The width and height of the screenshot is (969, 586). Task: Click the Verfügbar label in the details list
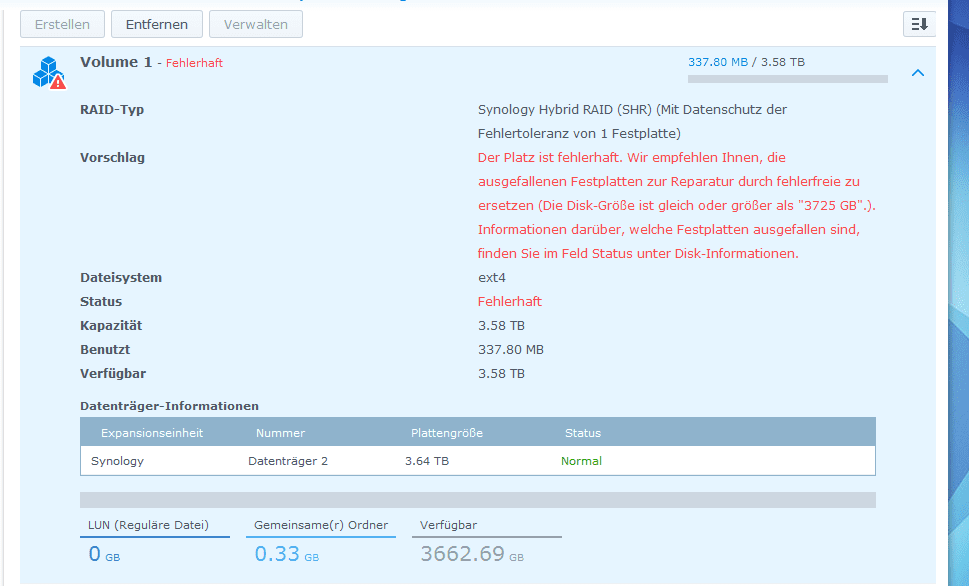pyautogui.click(x=112, y=374)
